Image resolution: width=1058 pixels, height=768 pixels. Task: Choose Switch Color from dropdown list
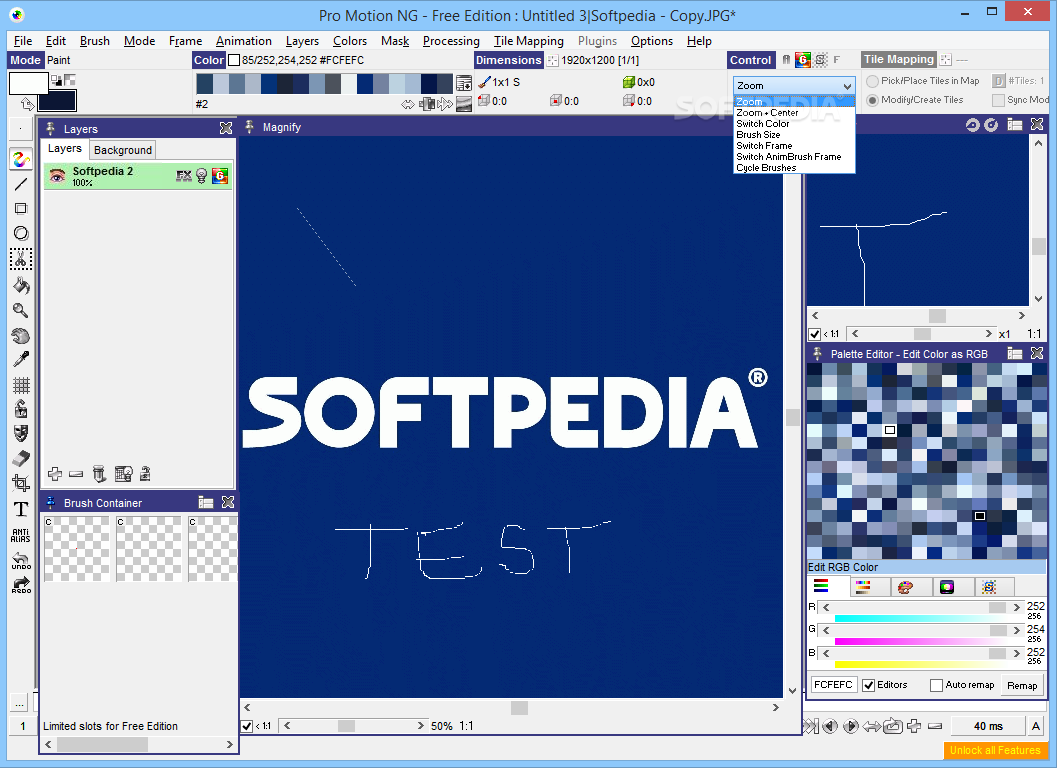coord(794,124)
